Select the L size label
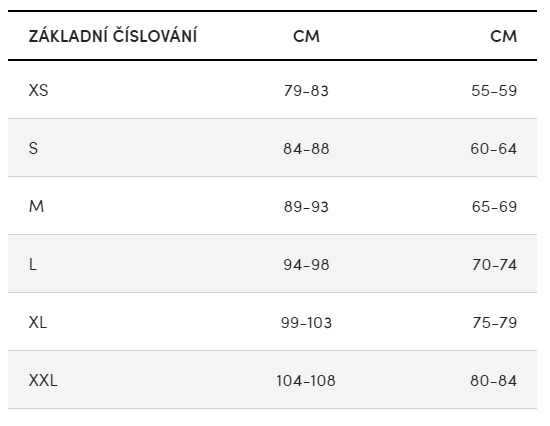This screenshot has width=550, height=426. click(x=33, y=264)
